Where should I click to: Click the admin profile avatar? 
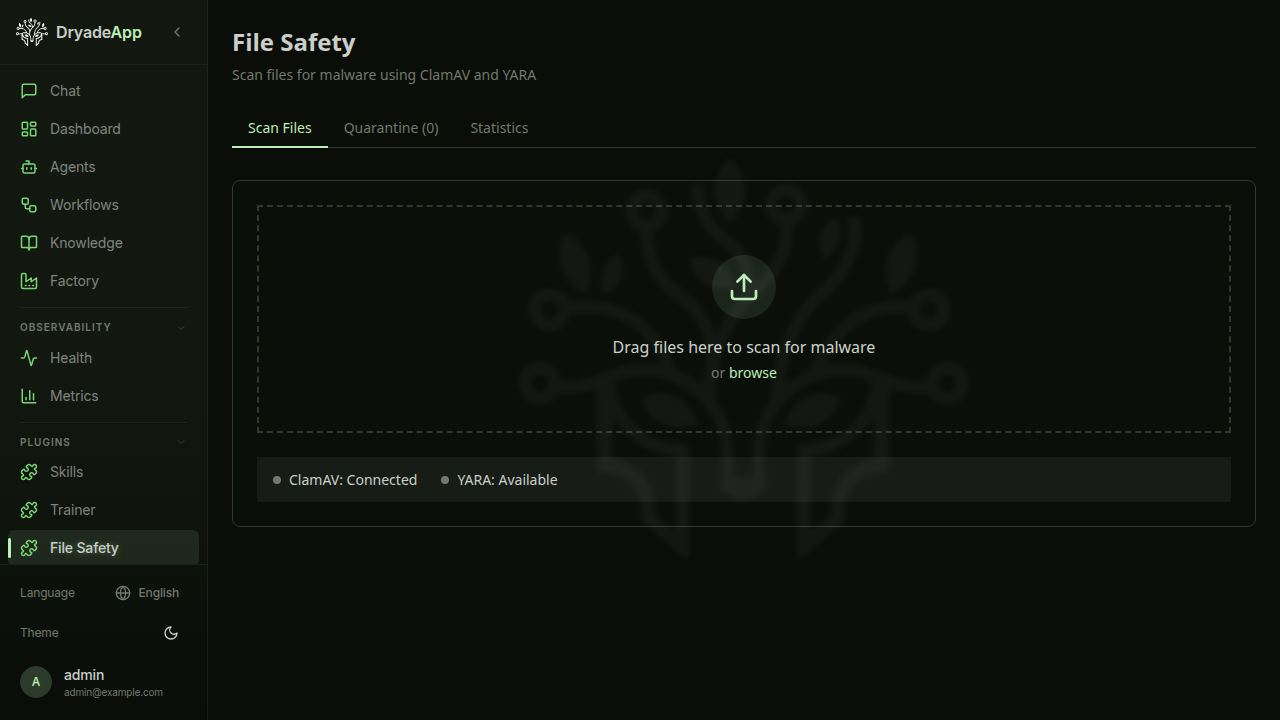pyautogui.click(x=35, y=681)
